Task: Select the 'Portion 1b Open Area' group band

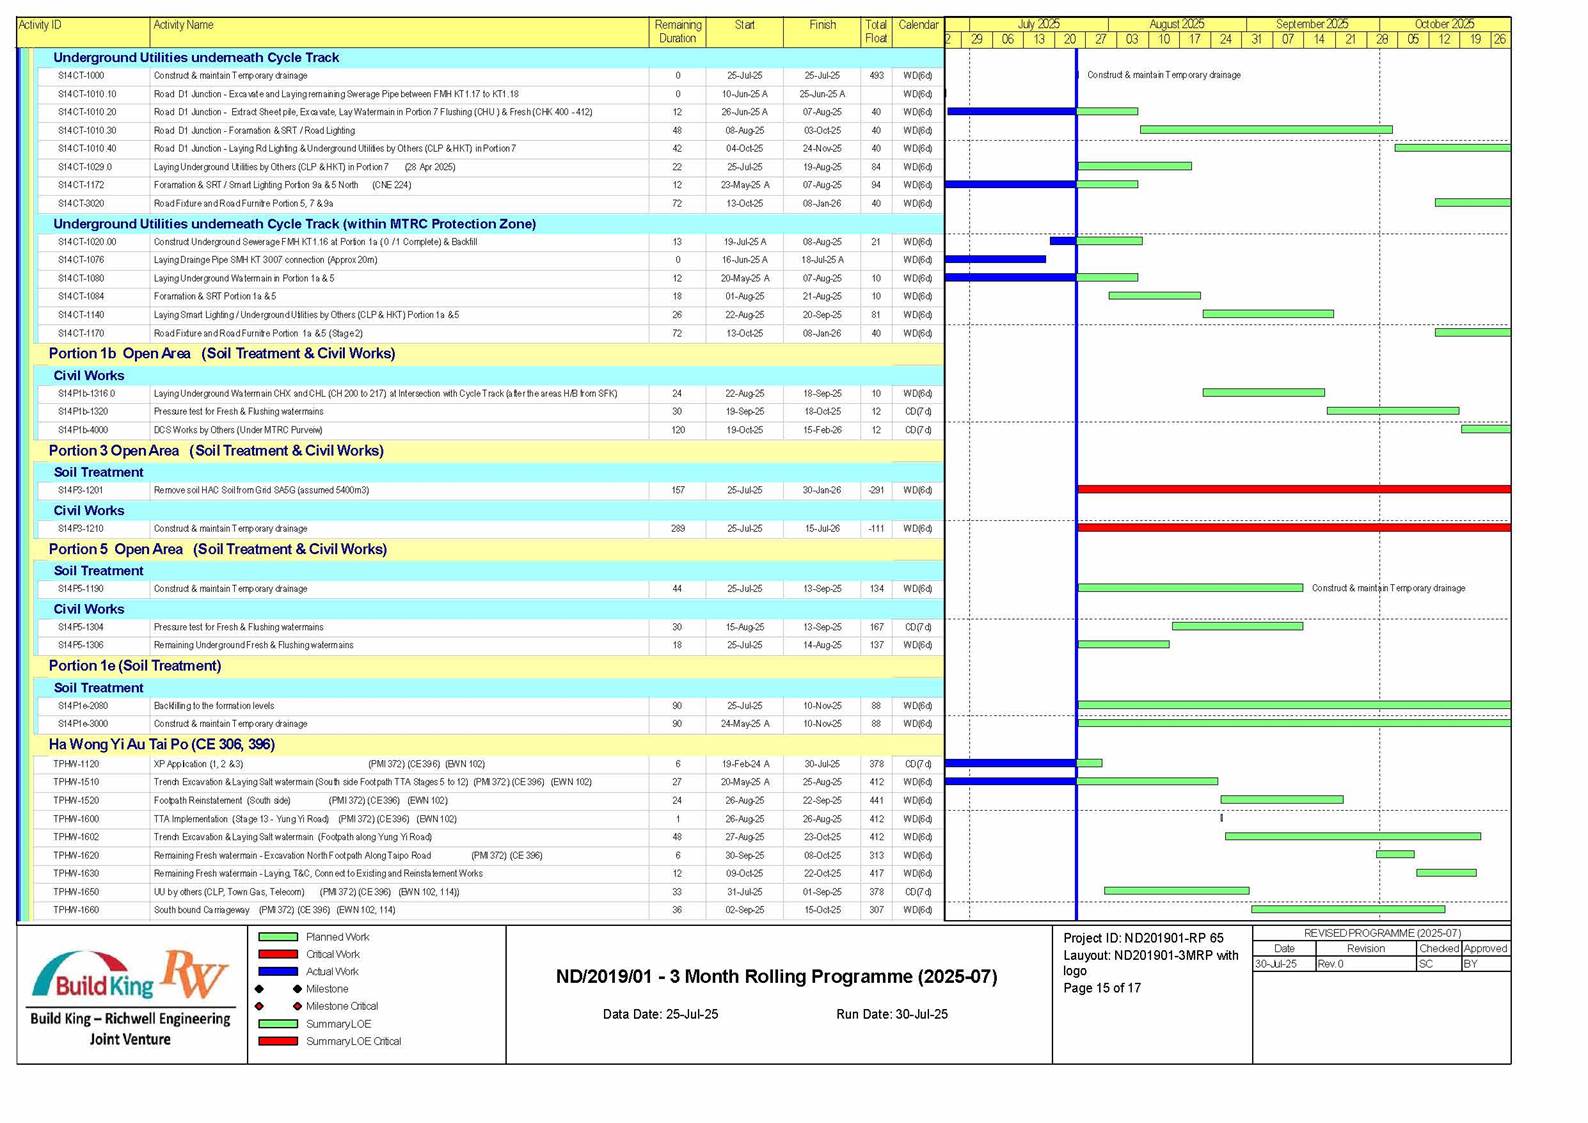Action: tap(487, 354)
